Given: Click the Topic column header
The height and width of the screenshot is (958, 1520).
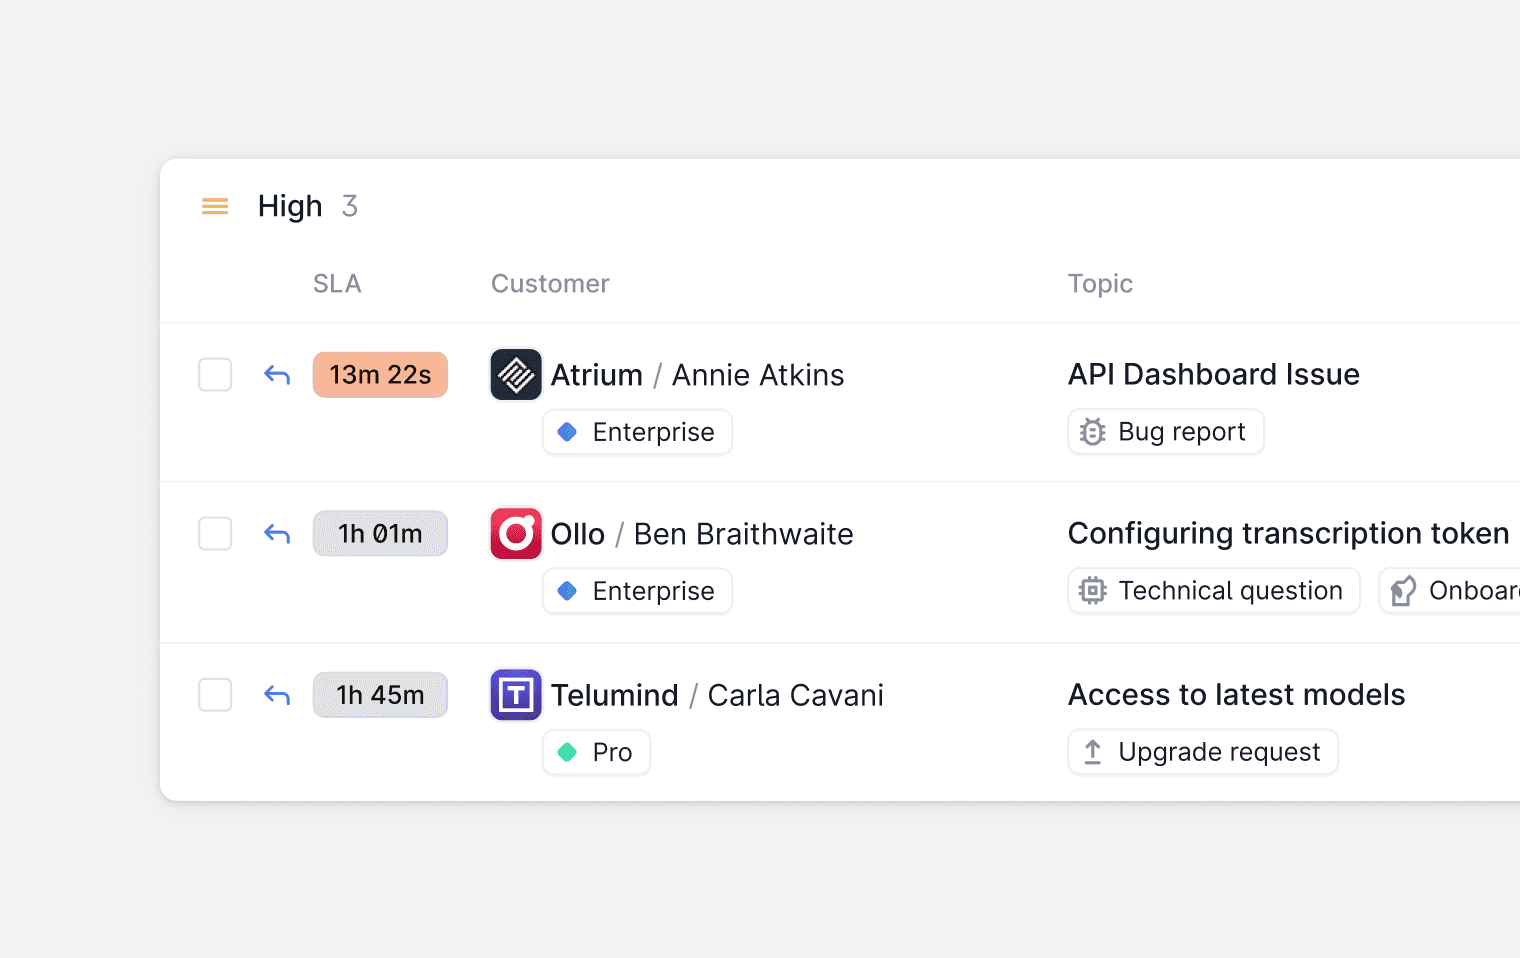Looking at the screenshot, I should click(1100, 284).
